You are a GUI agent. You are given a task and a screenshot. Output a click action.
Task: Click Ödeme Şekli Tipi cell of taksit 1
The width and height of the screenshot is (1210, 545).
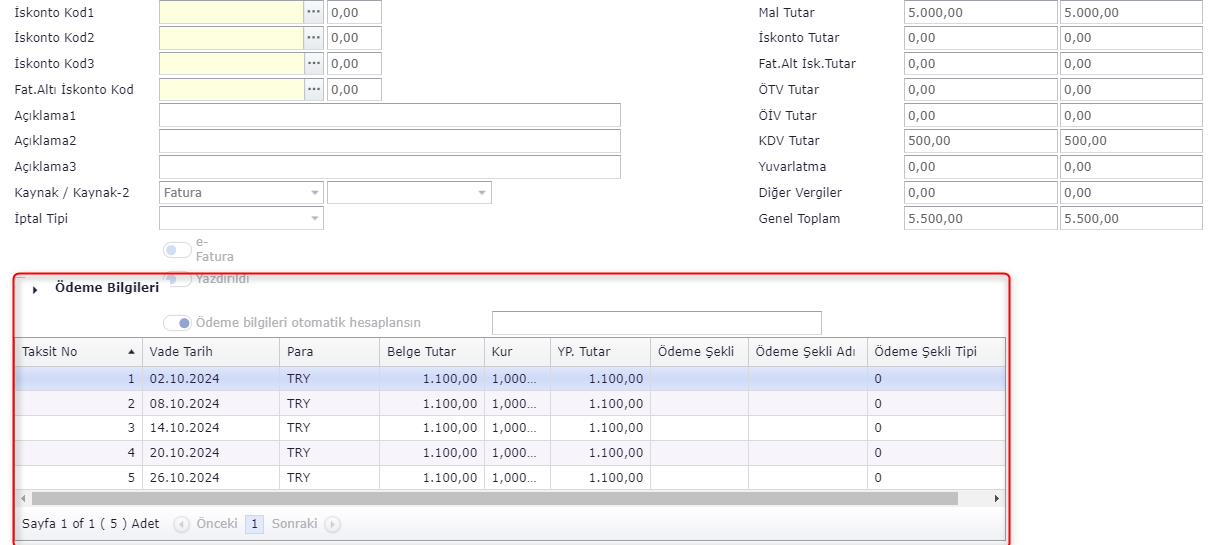click(x=936, y=379)
